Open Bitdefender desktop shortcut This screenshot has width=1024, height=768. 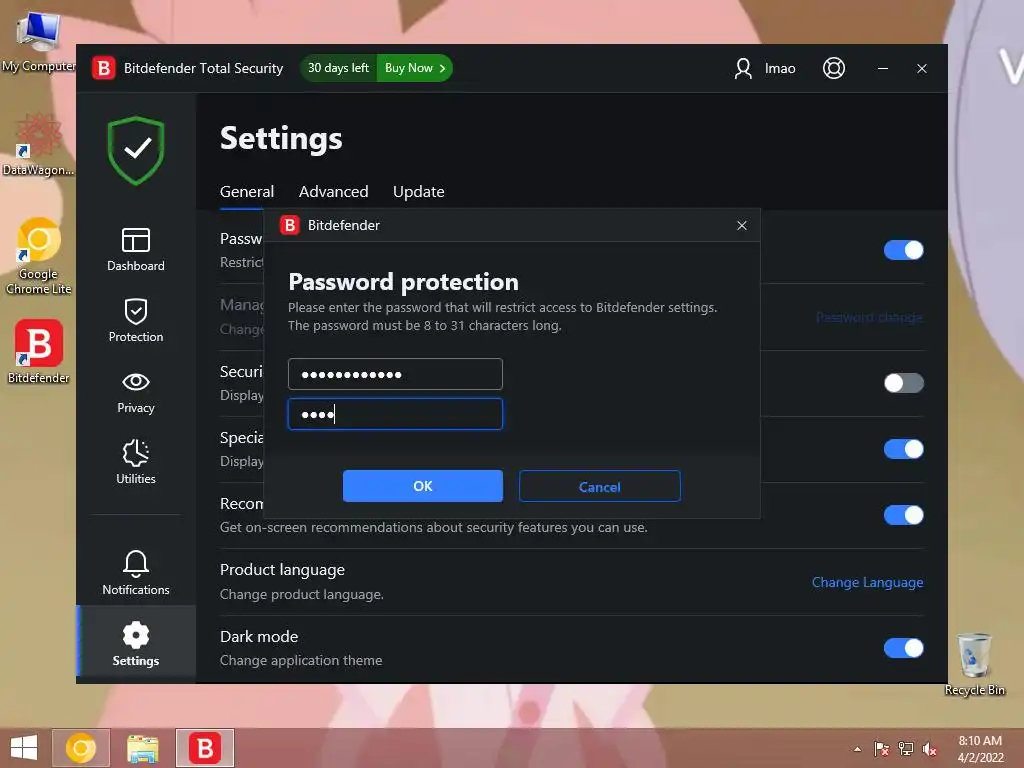pyautogui.click(x=38, y=351)
